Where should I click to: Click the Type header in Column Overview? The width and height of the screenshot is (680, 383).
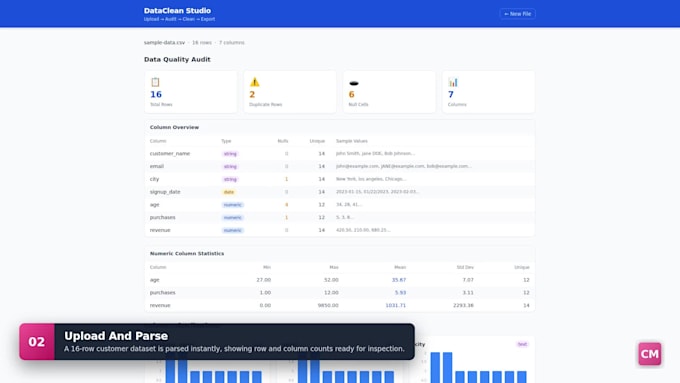coord(226,141)
